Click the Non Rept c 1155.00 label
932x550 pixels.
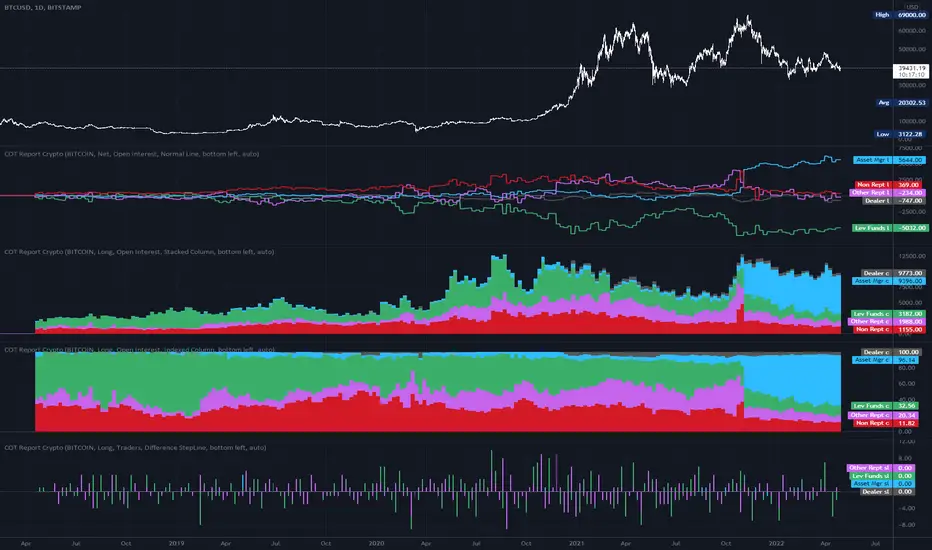pos(890,329)
